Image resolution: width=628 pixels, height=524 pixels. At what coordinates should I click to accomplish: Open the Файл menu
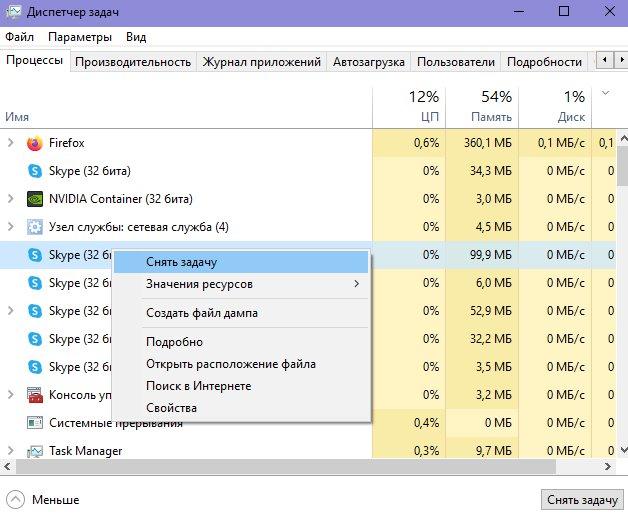[19, 37]
